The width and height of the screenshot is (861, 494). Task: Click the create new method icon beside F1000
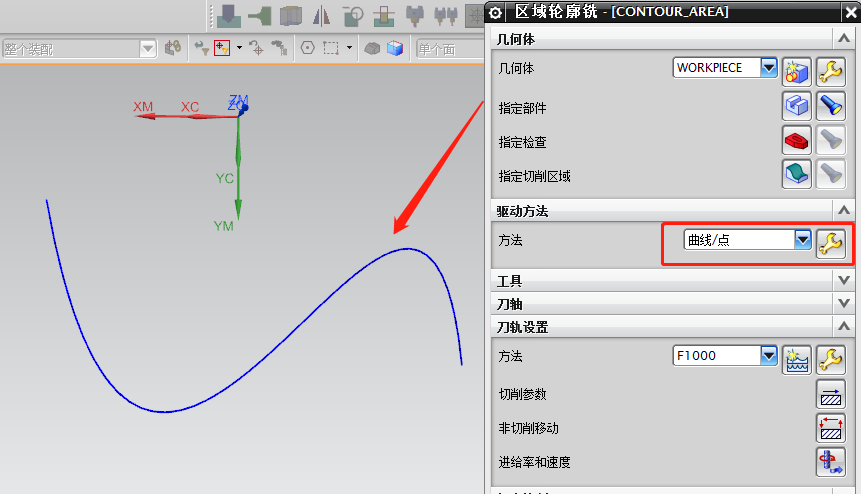[796, 357]
